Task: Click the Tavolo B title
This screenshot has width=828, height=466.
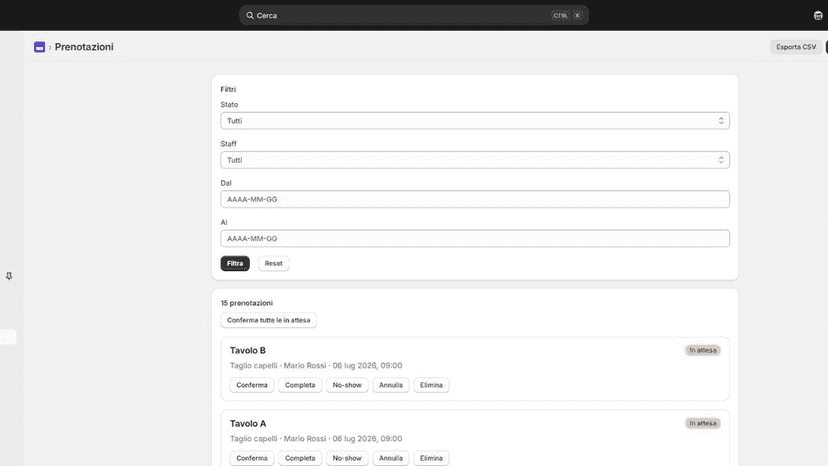Action: 248,350
